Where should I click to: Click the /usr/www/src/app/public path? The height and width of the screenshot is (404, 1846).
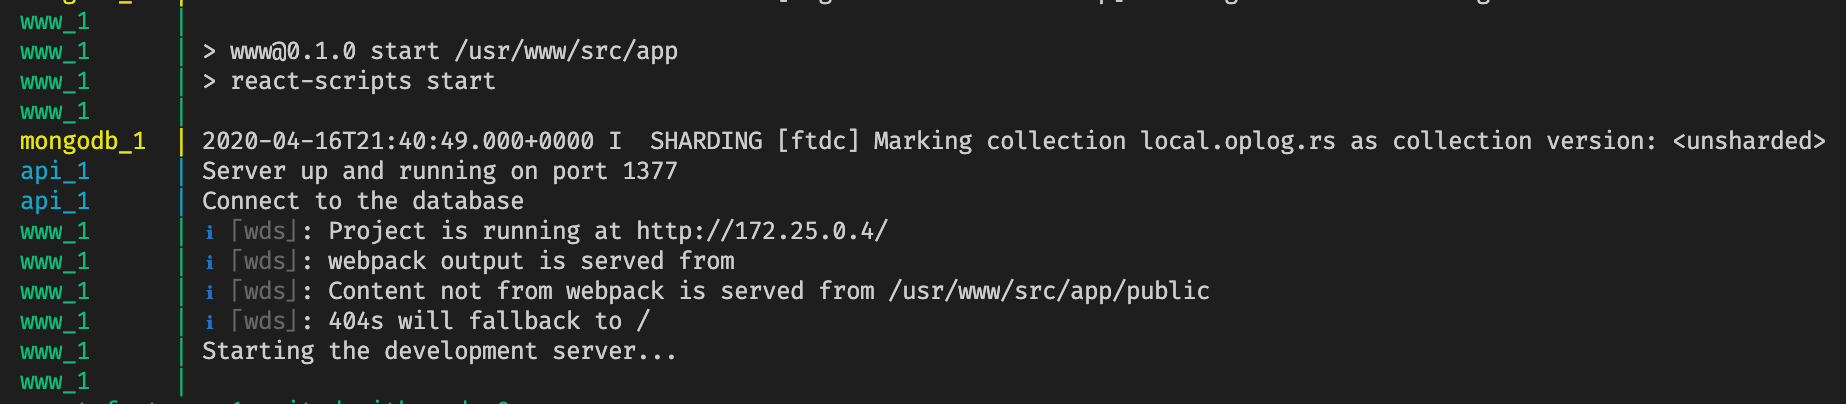point(1049,291)
